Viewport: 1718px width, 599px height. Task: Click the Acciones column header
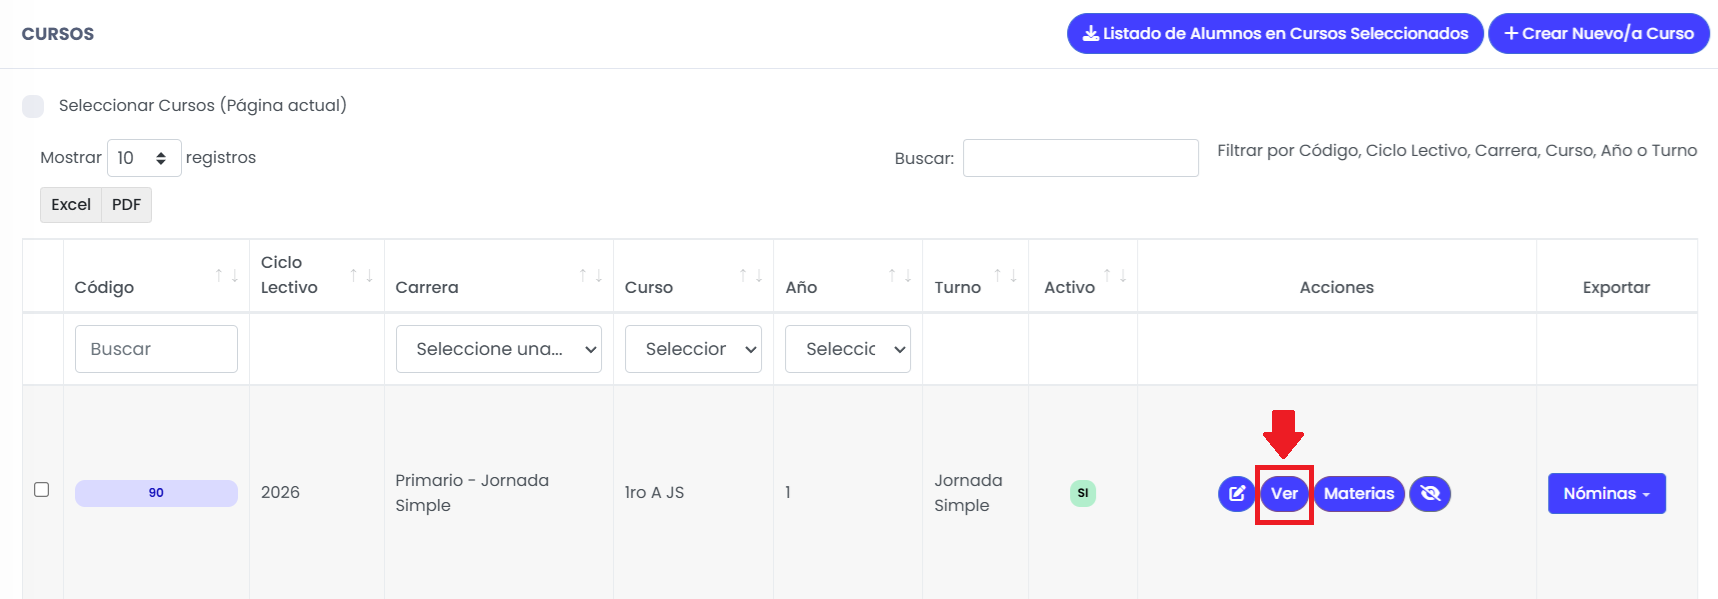click(x=1337, y=287)
